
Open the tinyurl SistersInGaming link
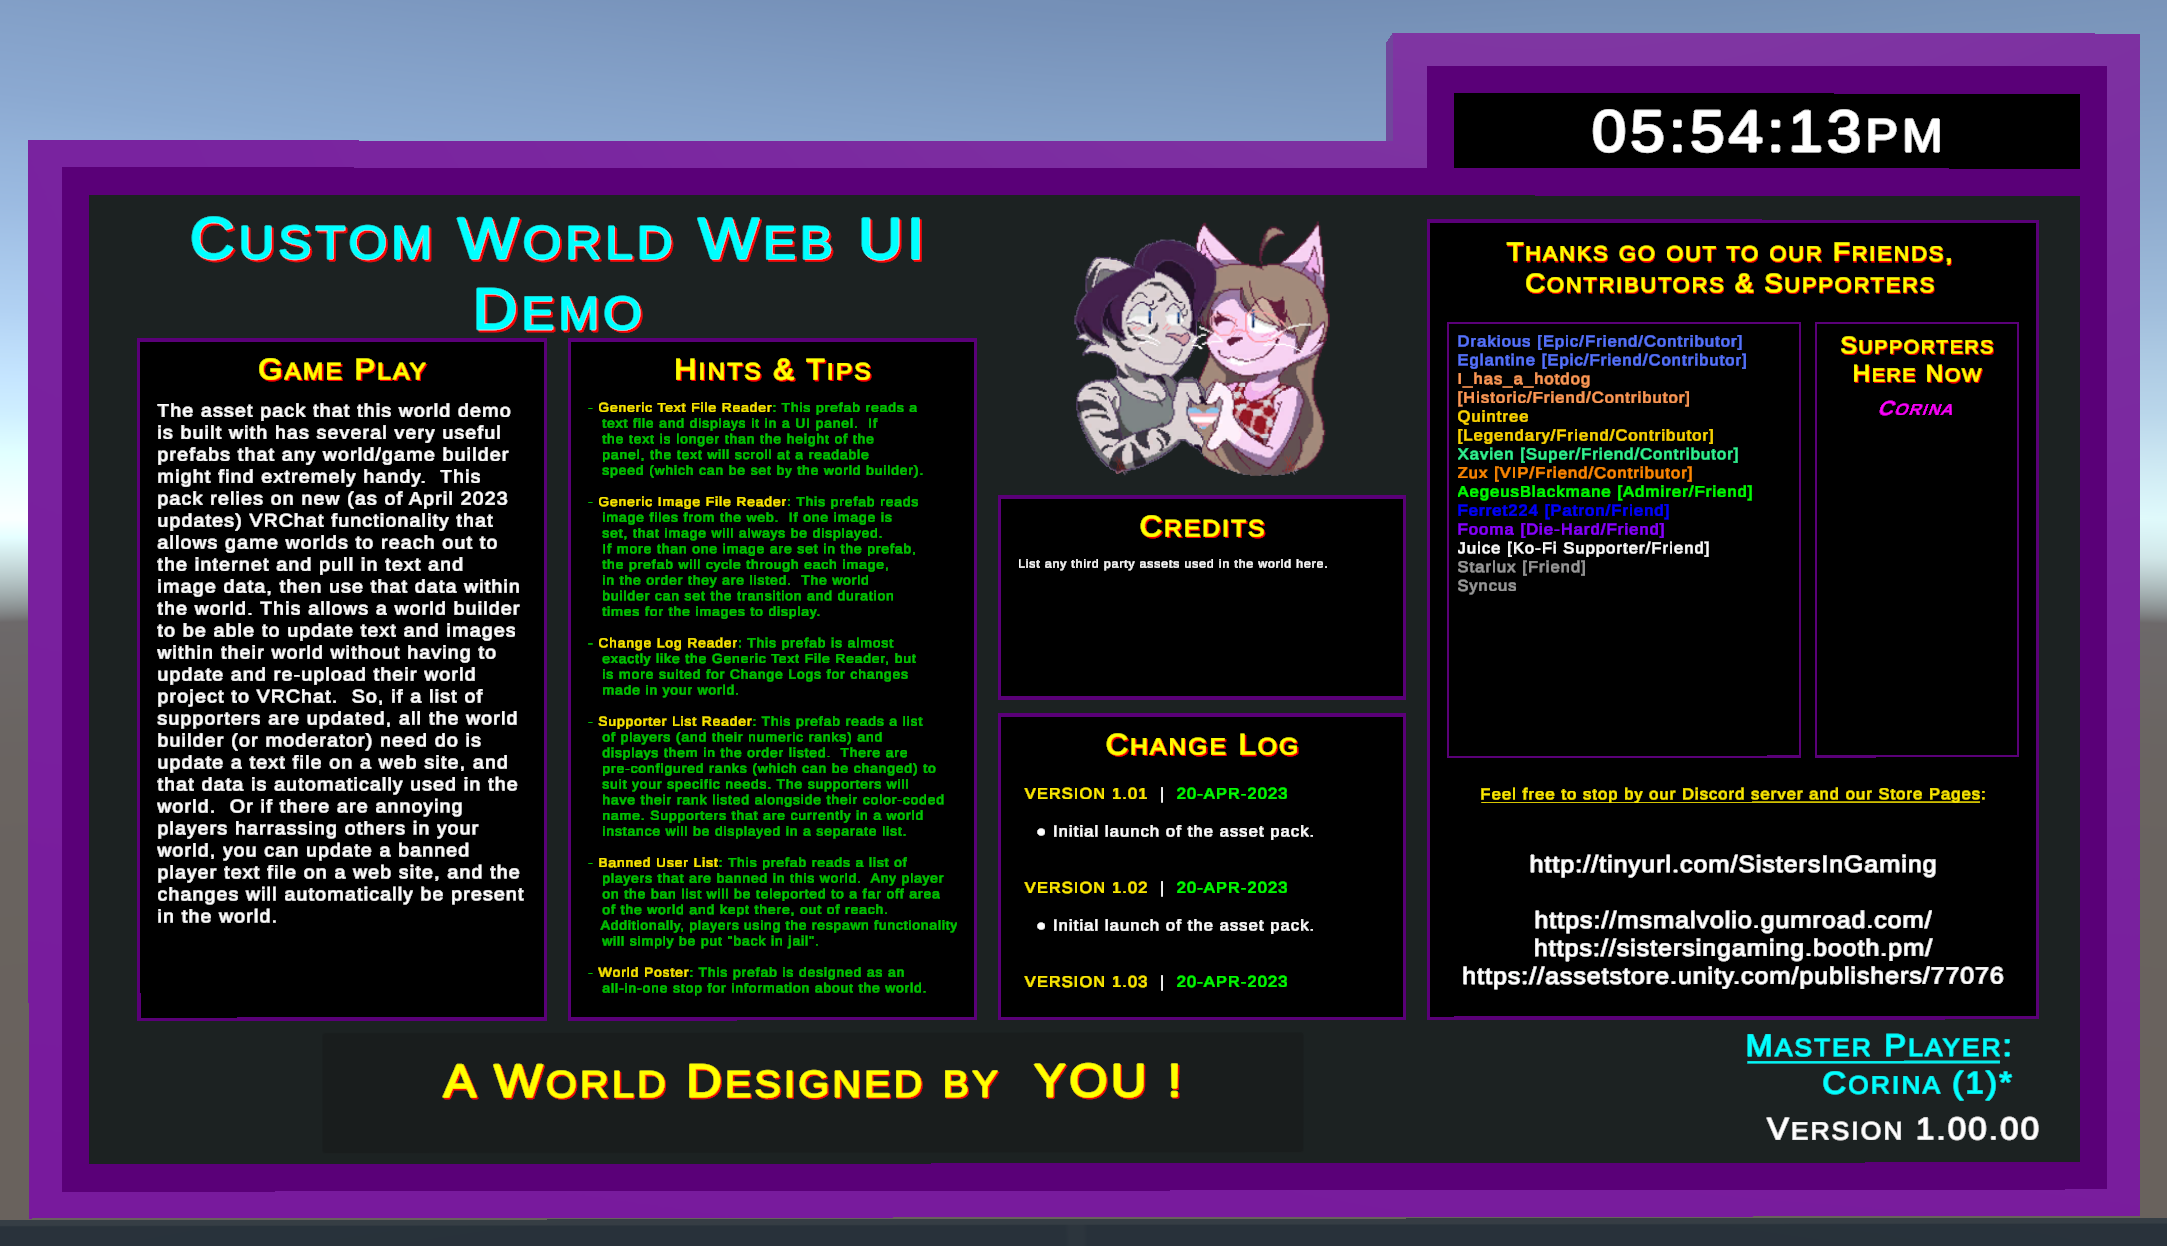[x=1732, y=864]
